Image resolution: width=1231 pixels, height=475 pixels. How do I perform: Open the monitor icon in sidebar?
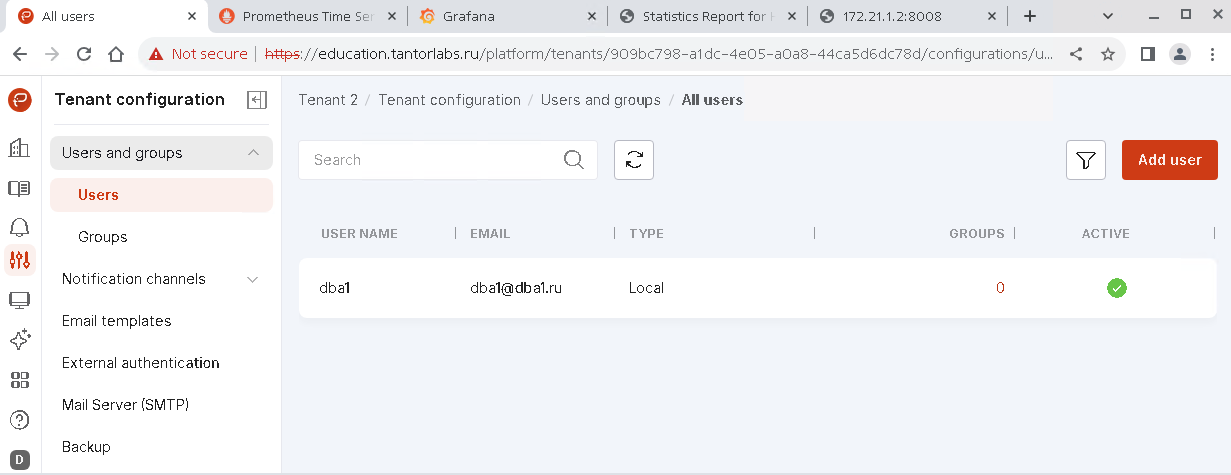click(19, 300)
